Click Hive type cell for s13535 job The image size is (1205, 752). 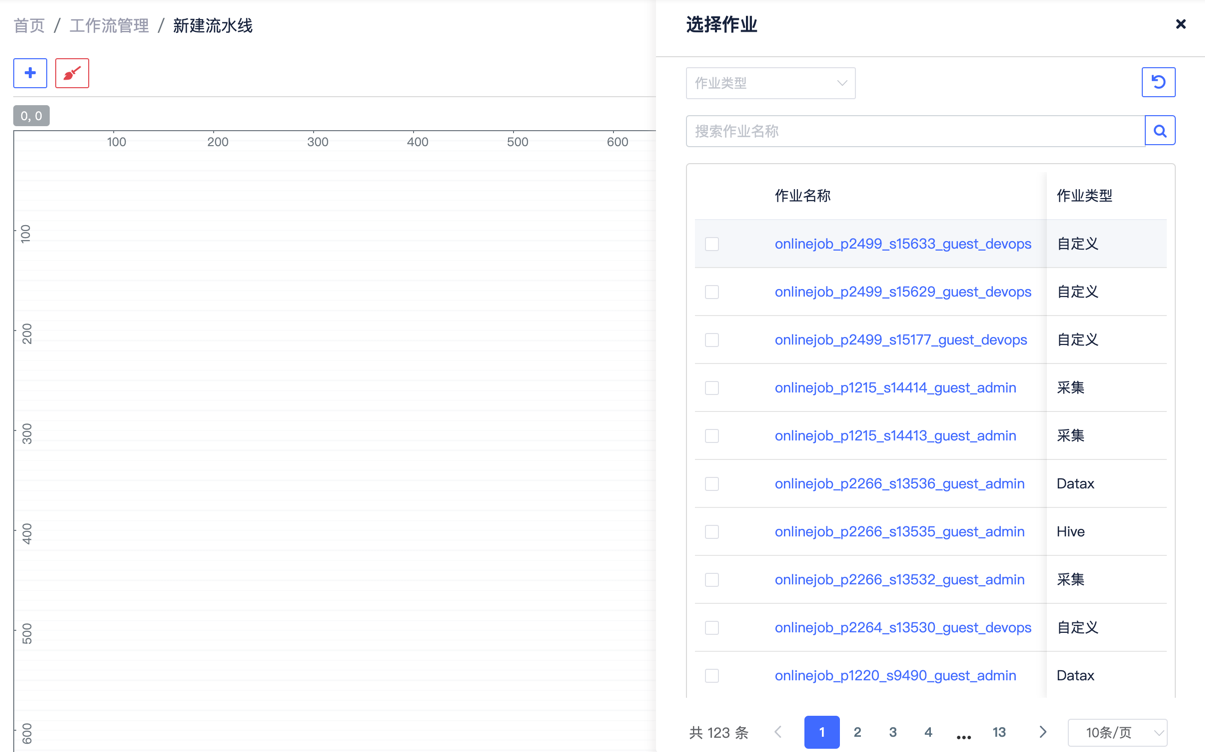pyautogui.click(x=1071, y=532)
